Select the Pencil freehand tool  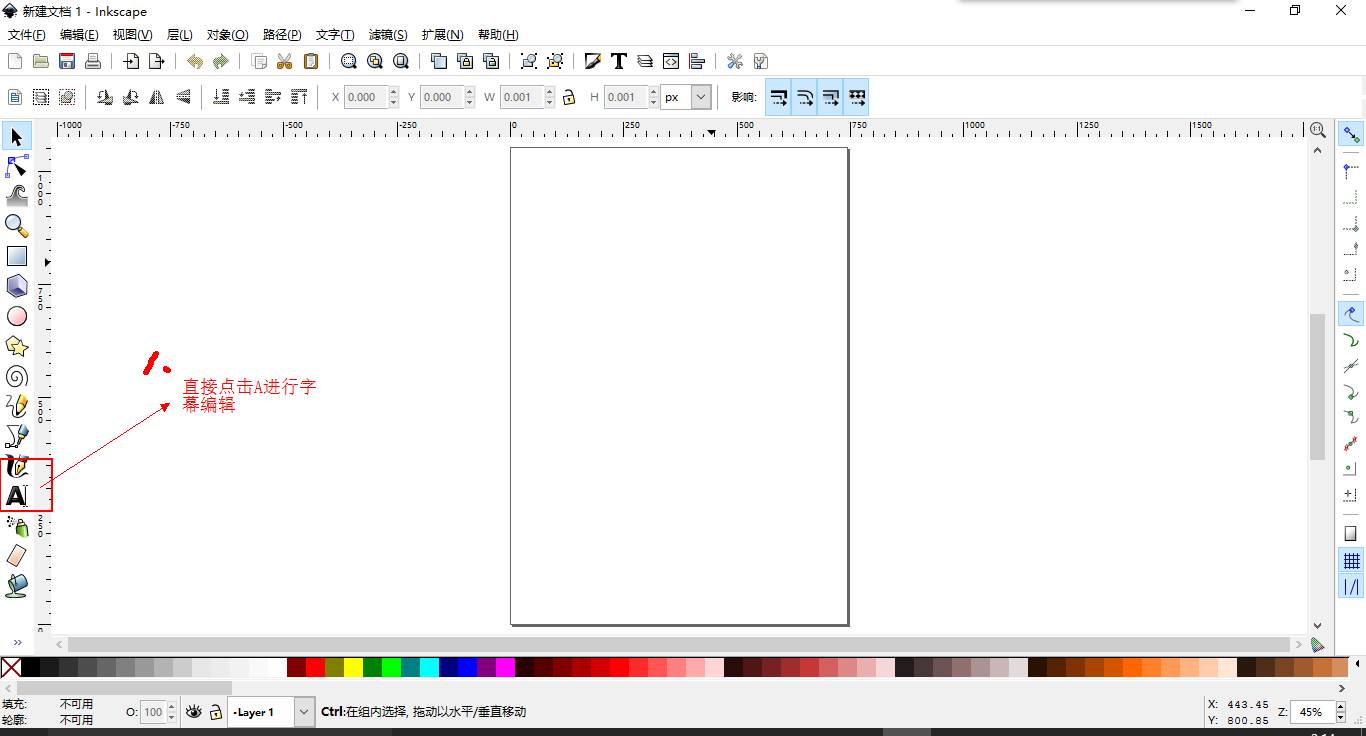pos(17,406)
